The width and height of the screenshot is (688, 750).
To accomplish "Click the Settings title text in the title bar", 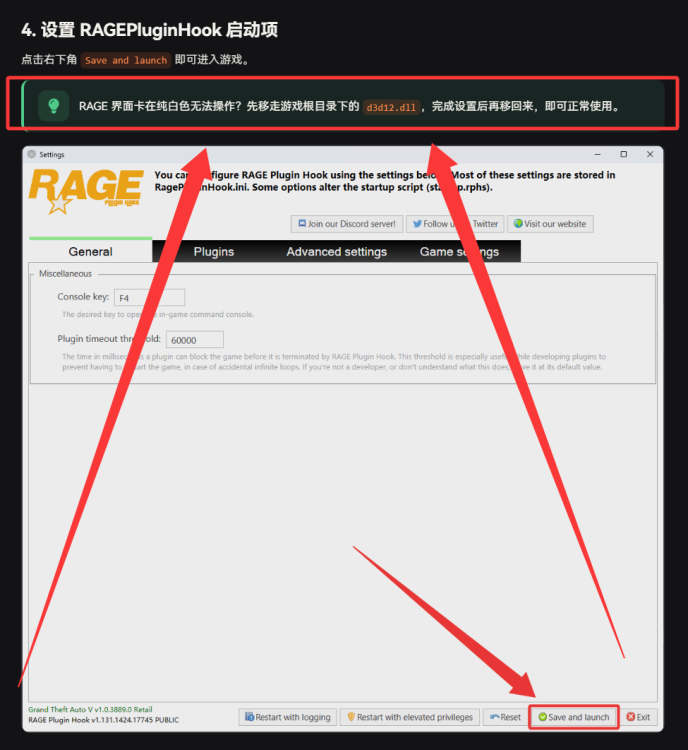I will [52, 154].
